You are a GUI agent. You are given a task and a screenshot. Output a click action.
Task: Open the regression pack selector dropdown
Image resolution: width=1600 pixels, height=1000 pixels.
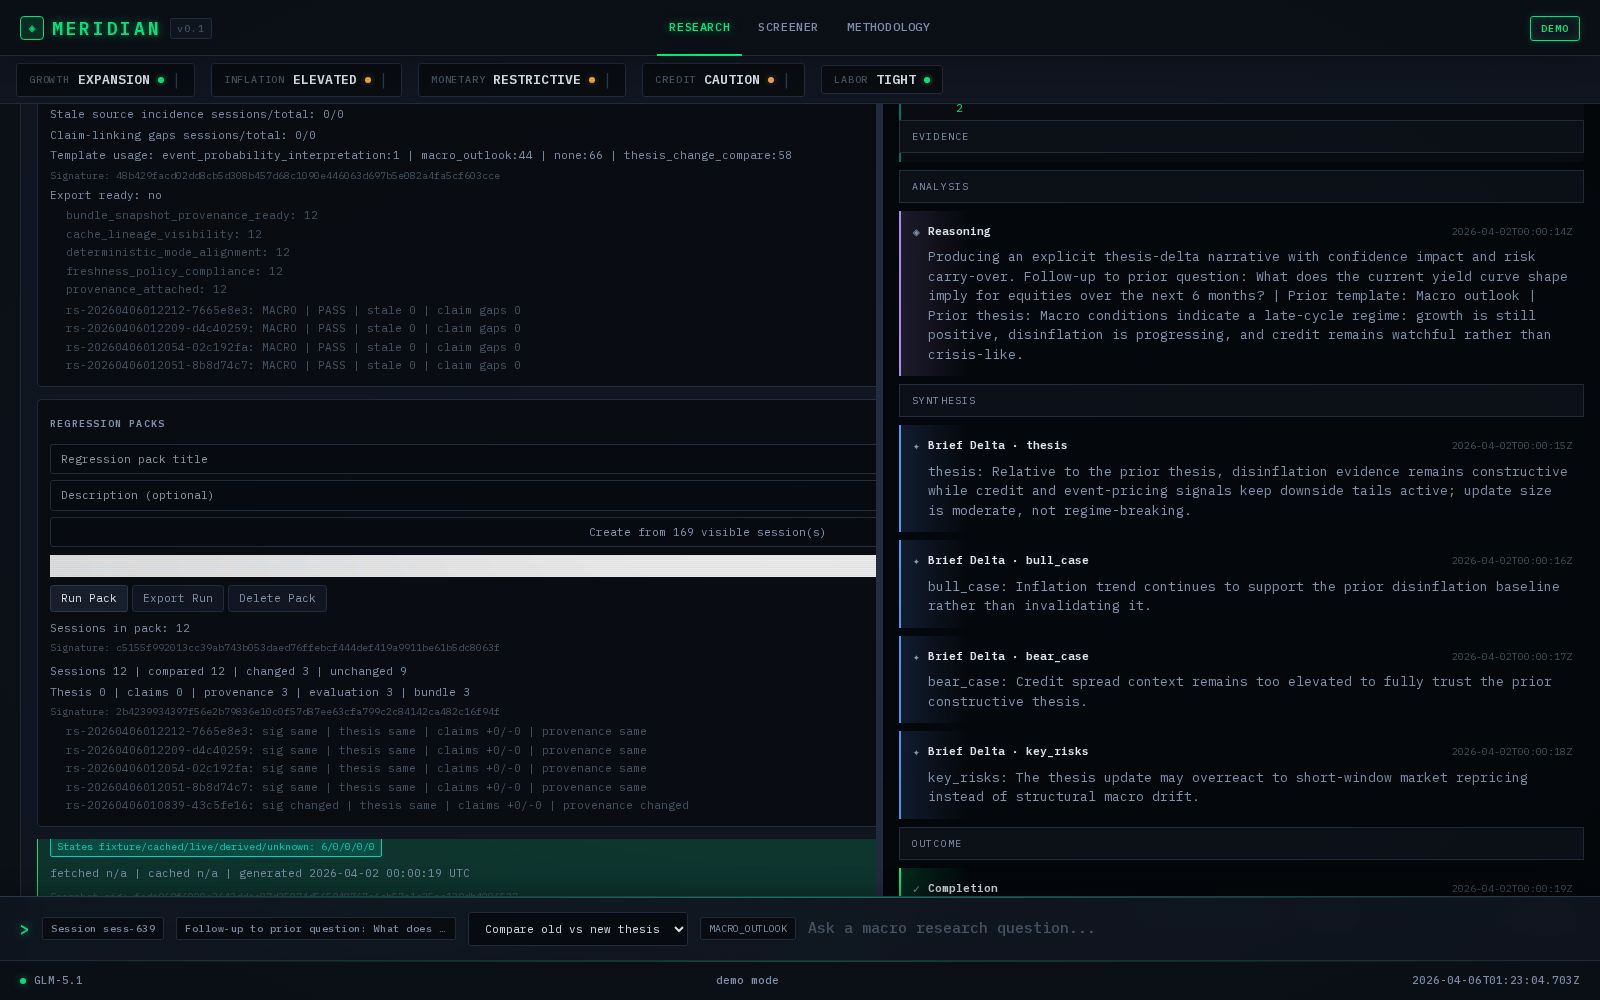(463, 566)
